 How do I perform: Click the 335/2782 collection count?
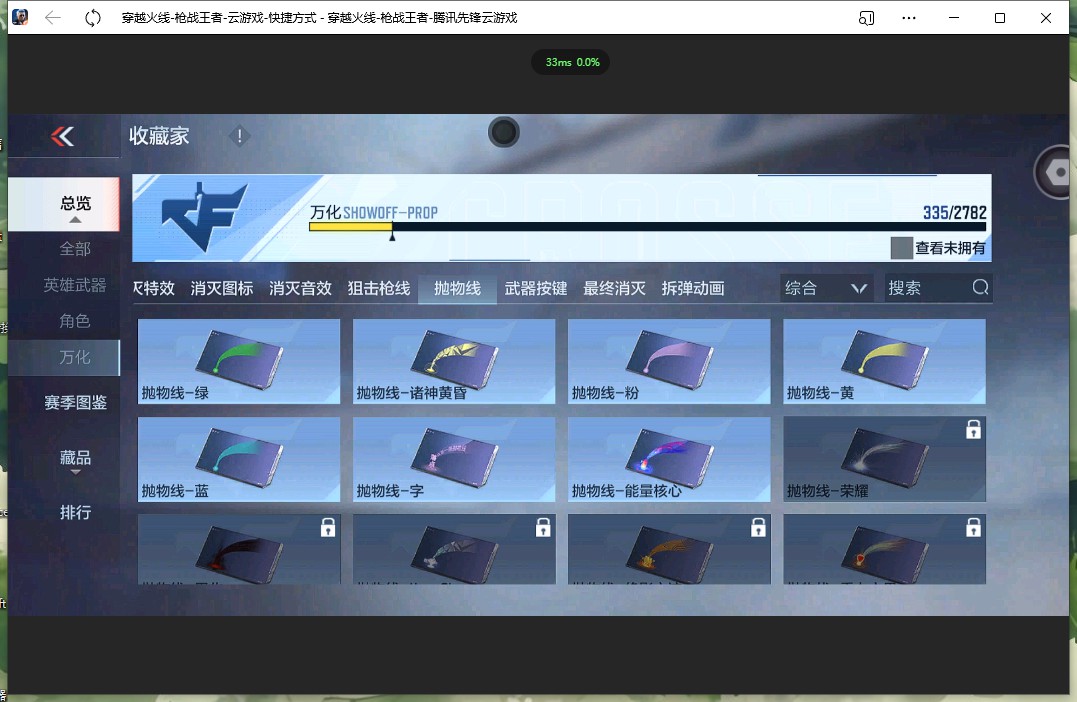pyautogui.click(x=955, y=212)
